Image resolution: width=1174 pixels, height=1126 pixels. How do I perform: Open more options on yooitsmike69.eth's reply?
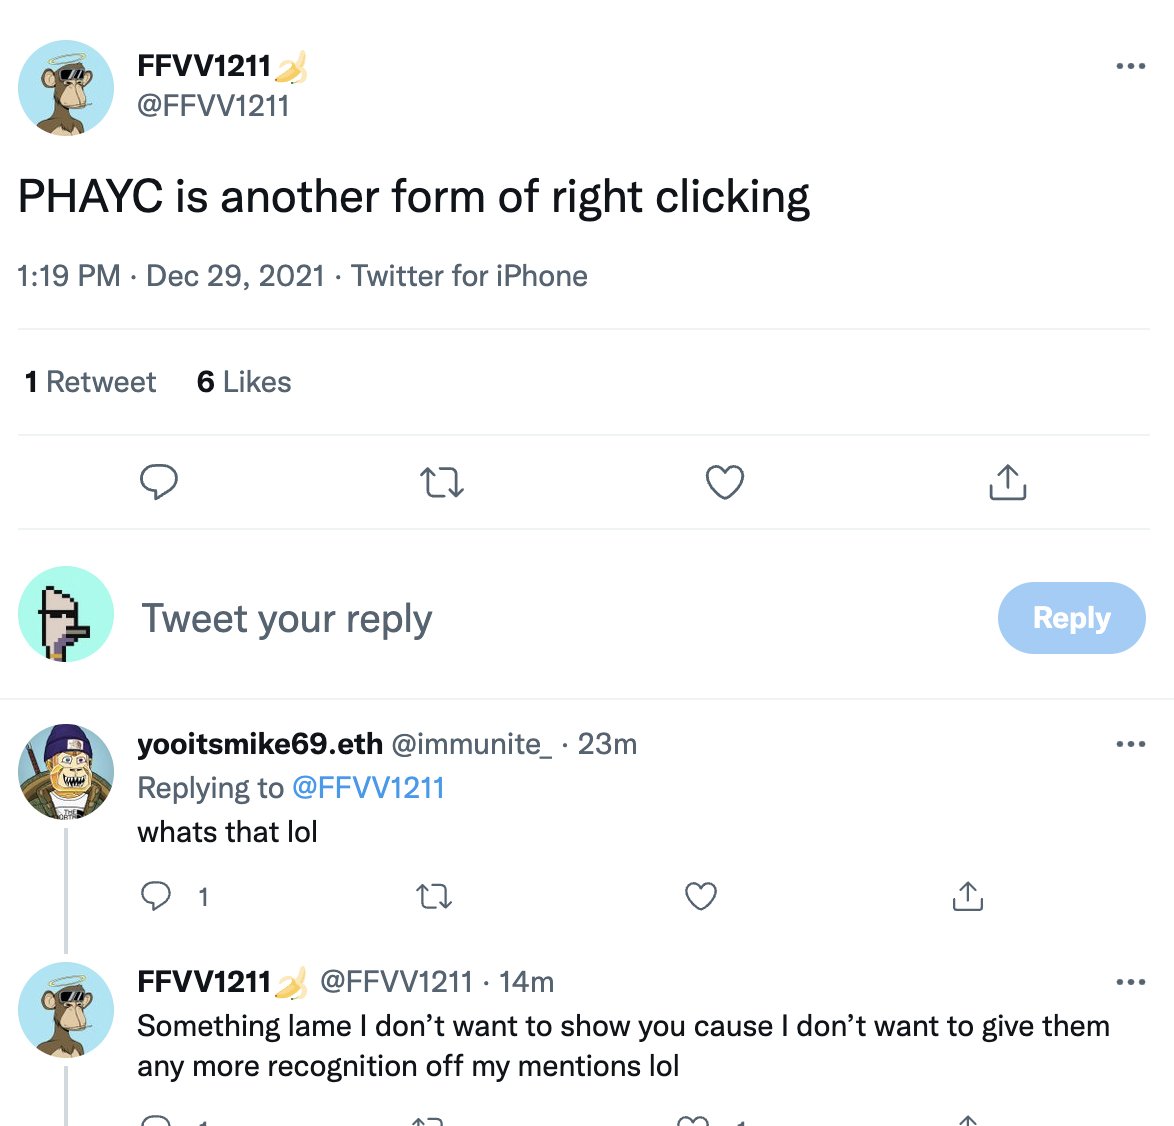point(1130,744)
